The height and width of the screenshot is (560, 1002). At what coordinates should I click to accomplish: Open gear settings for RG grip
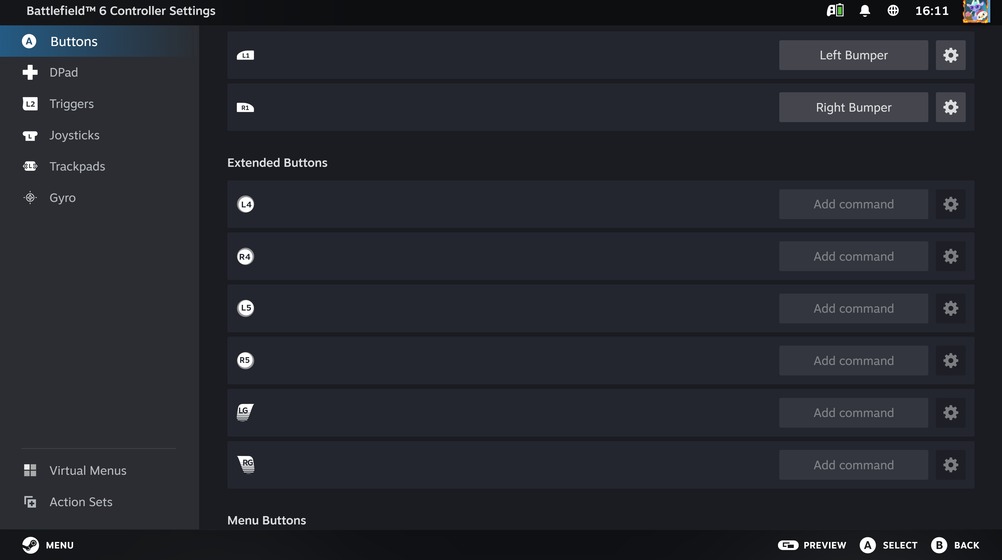point(950,465)
